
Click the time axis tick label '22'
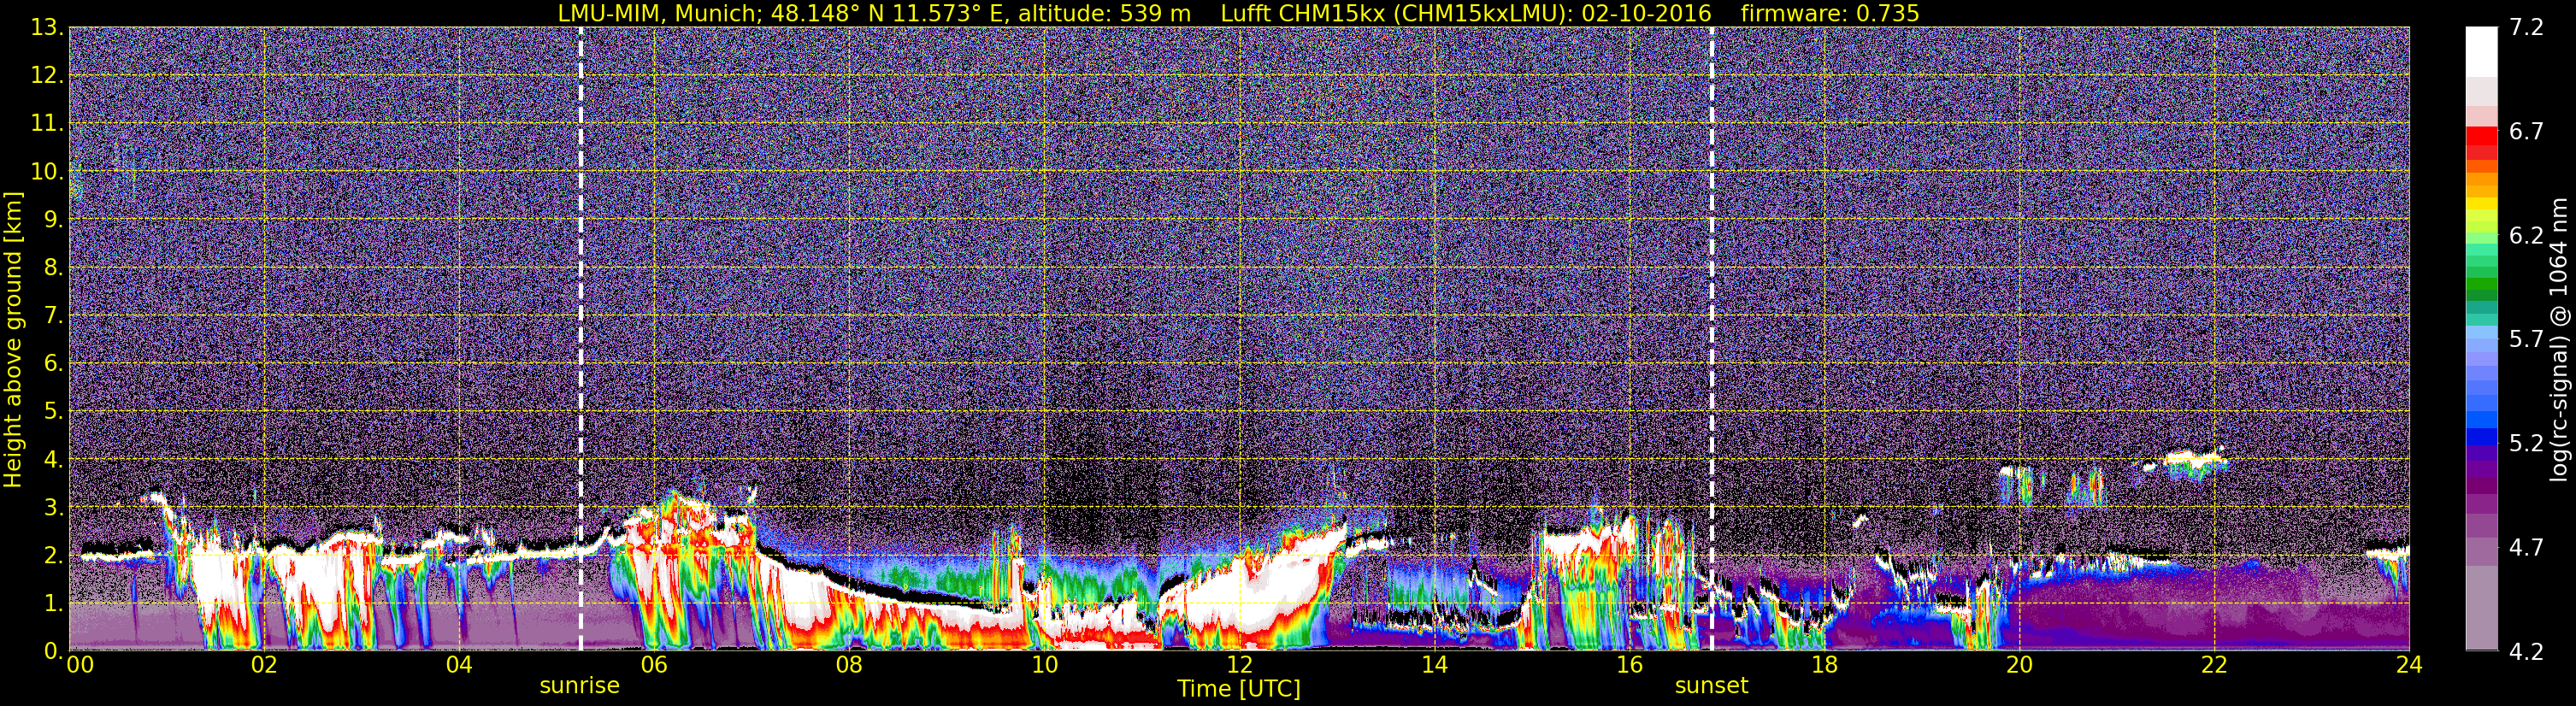pos(2214,665)
